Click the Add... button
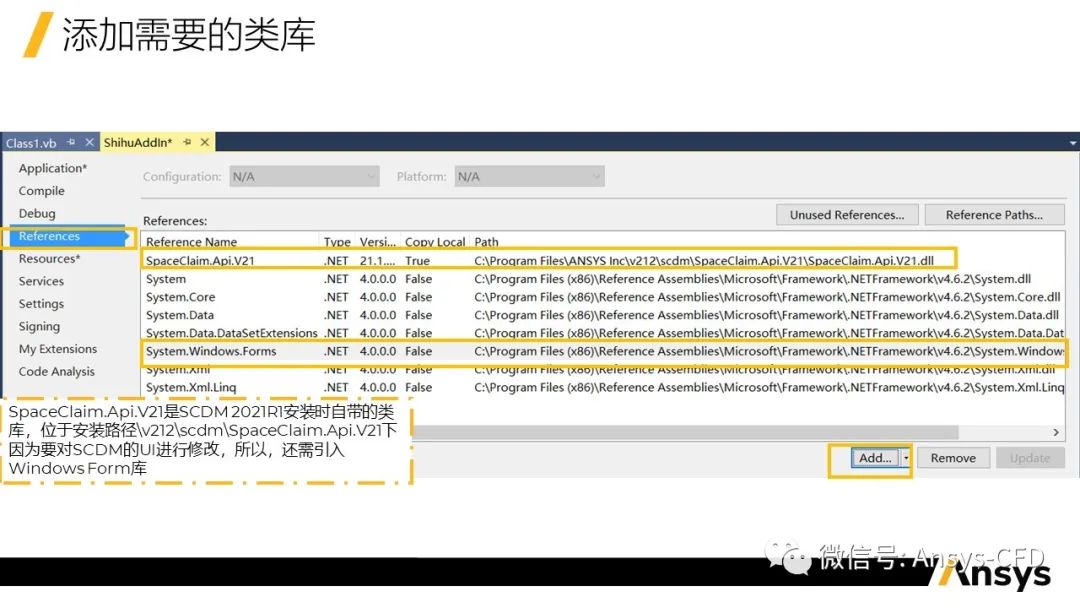1080x608 pixels. (875, 458)
